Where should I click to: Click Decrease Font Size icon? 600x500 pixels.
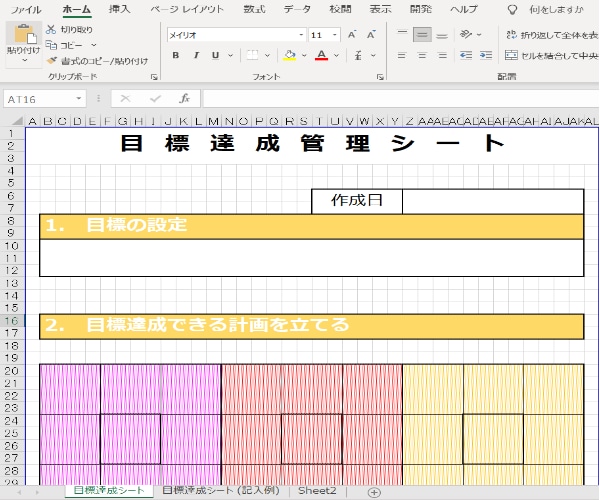click(x=371, y=35)
